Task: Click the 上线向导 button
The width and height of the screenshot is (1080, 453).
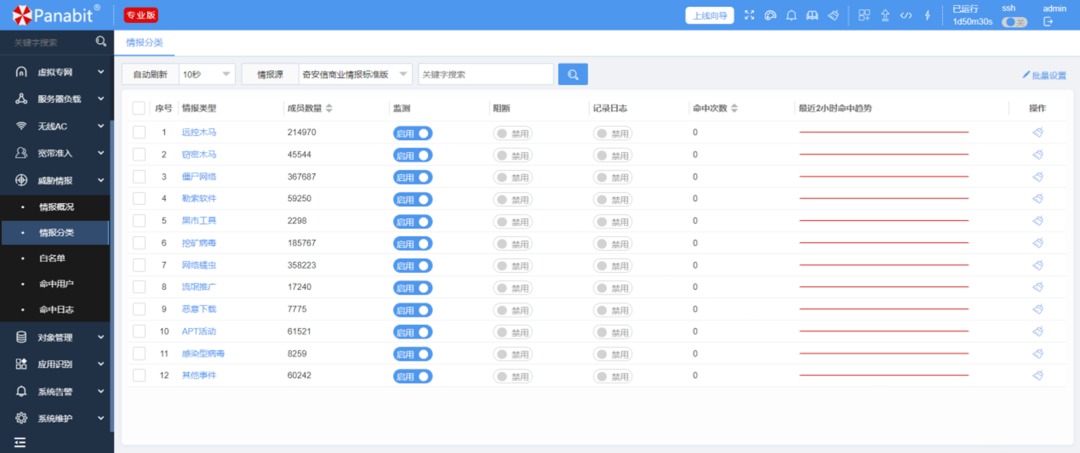Action: pyautogui.click(x=709, y=16)
